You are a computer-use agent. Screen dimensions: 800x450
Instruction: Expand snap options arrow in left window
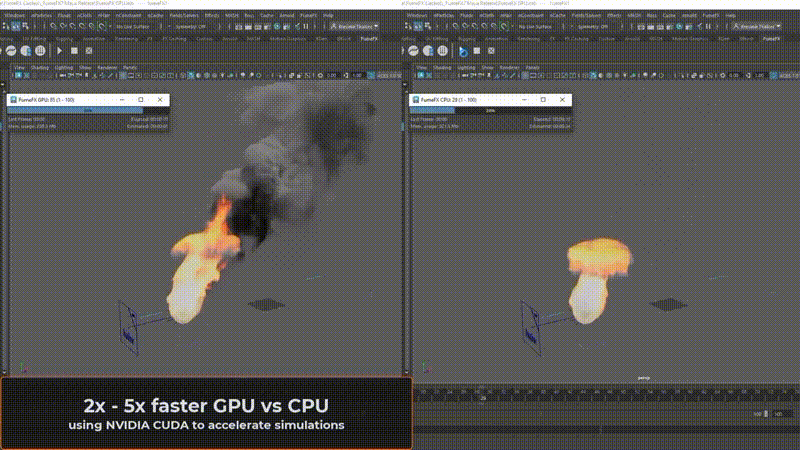110,26
